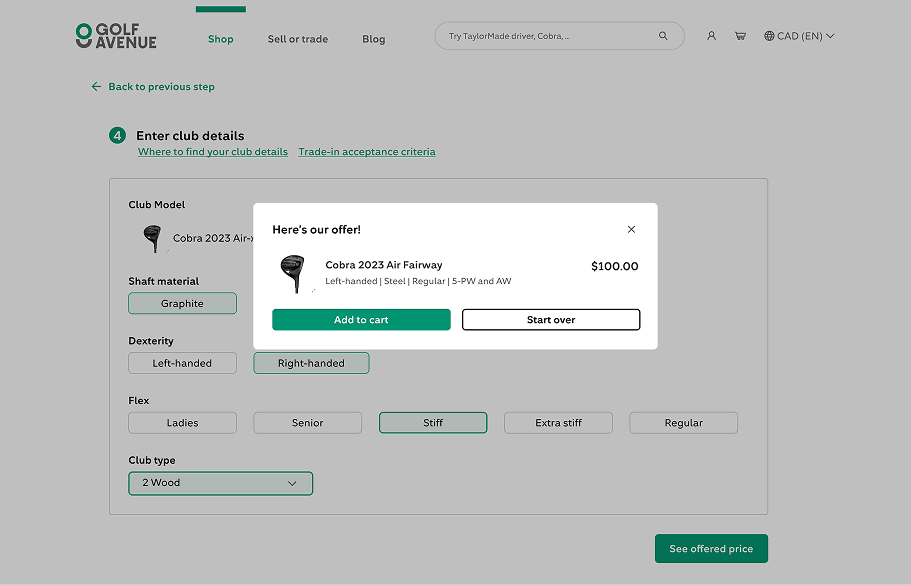Close the offer dialog with X
This screenshot has height=585, width=911.
(631, 229)
